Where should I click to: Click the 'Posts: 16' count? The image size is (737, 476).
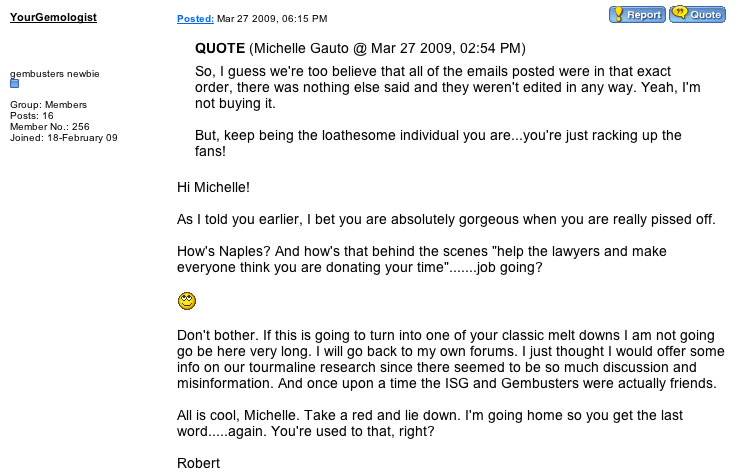click(31, 116)
